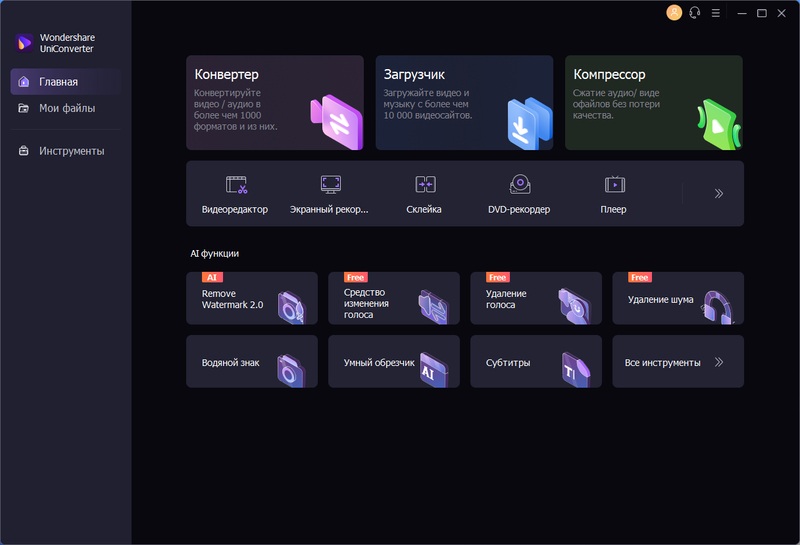800x545 pixels.
Task: Open the Видеоредактор tool icon
Action: click(236, 185)
